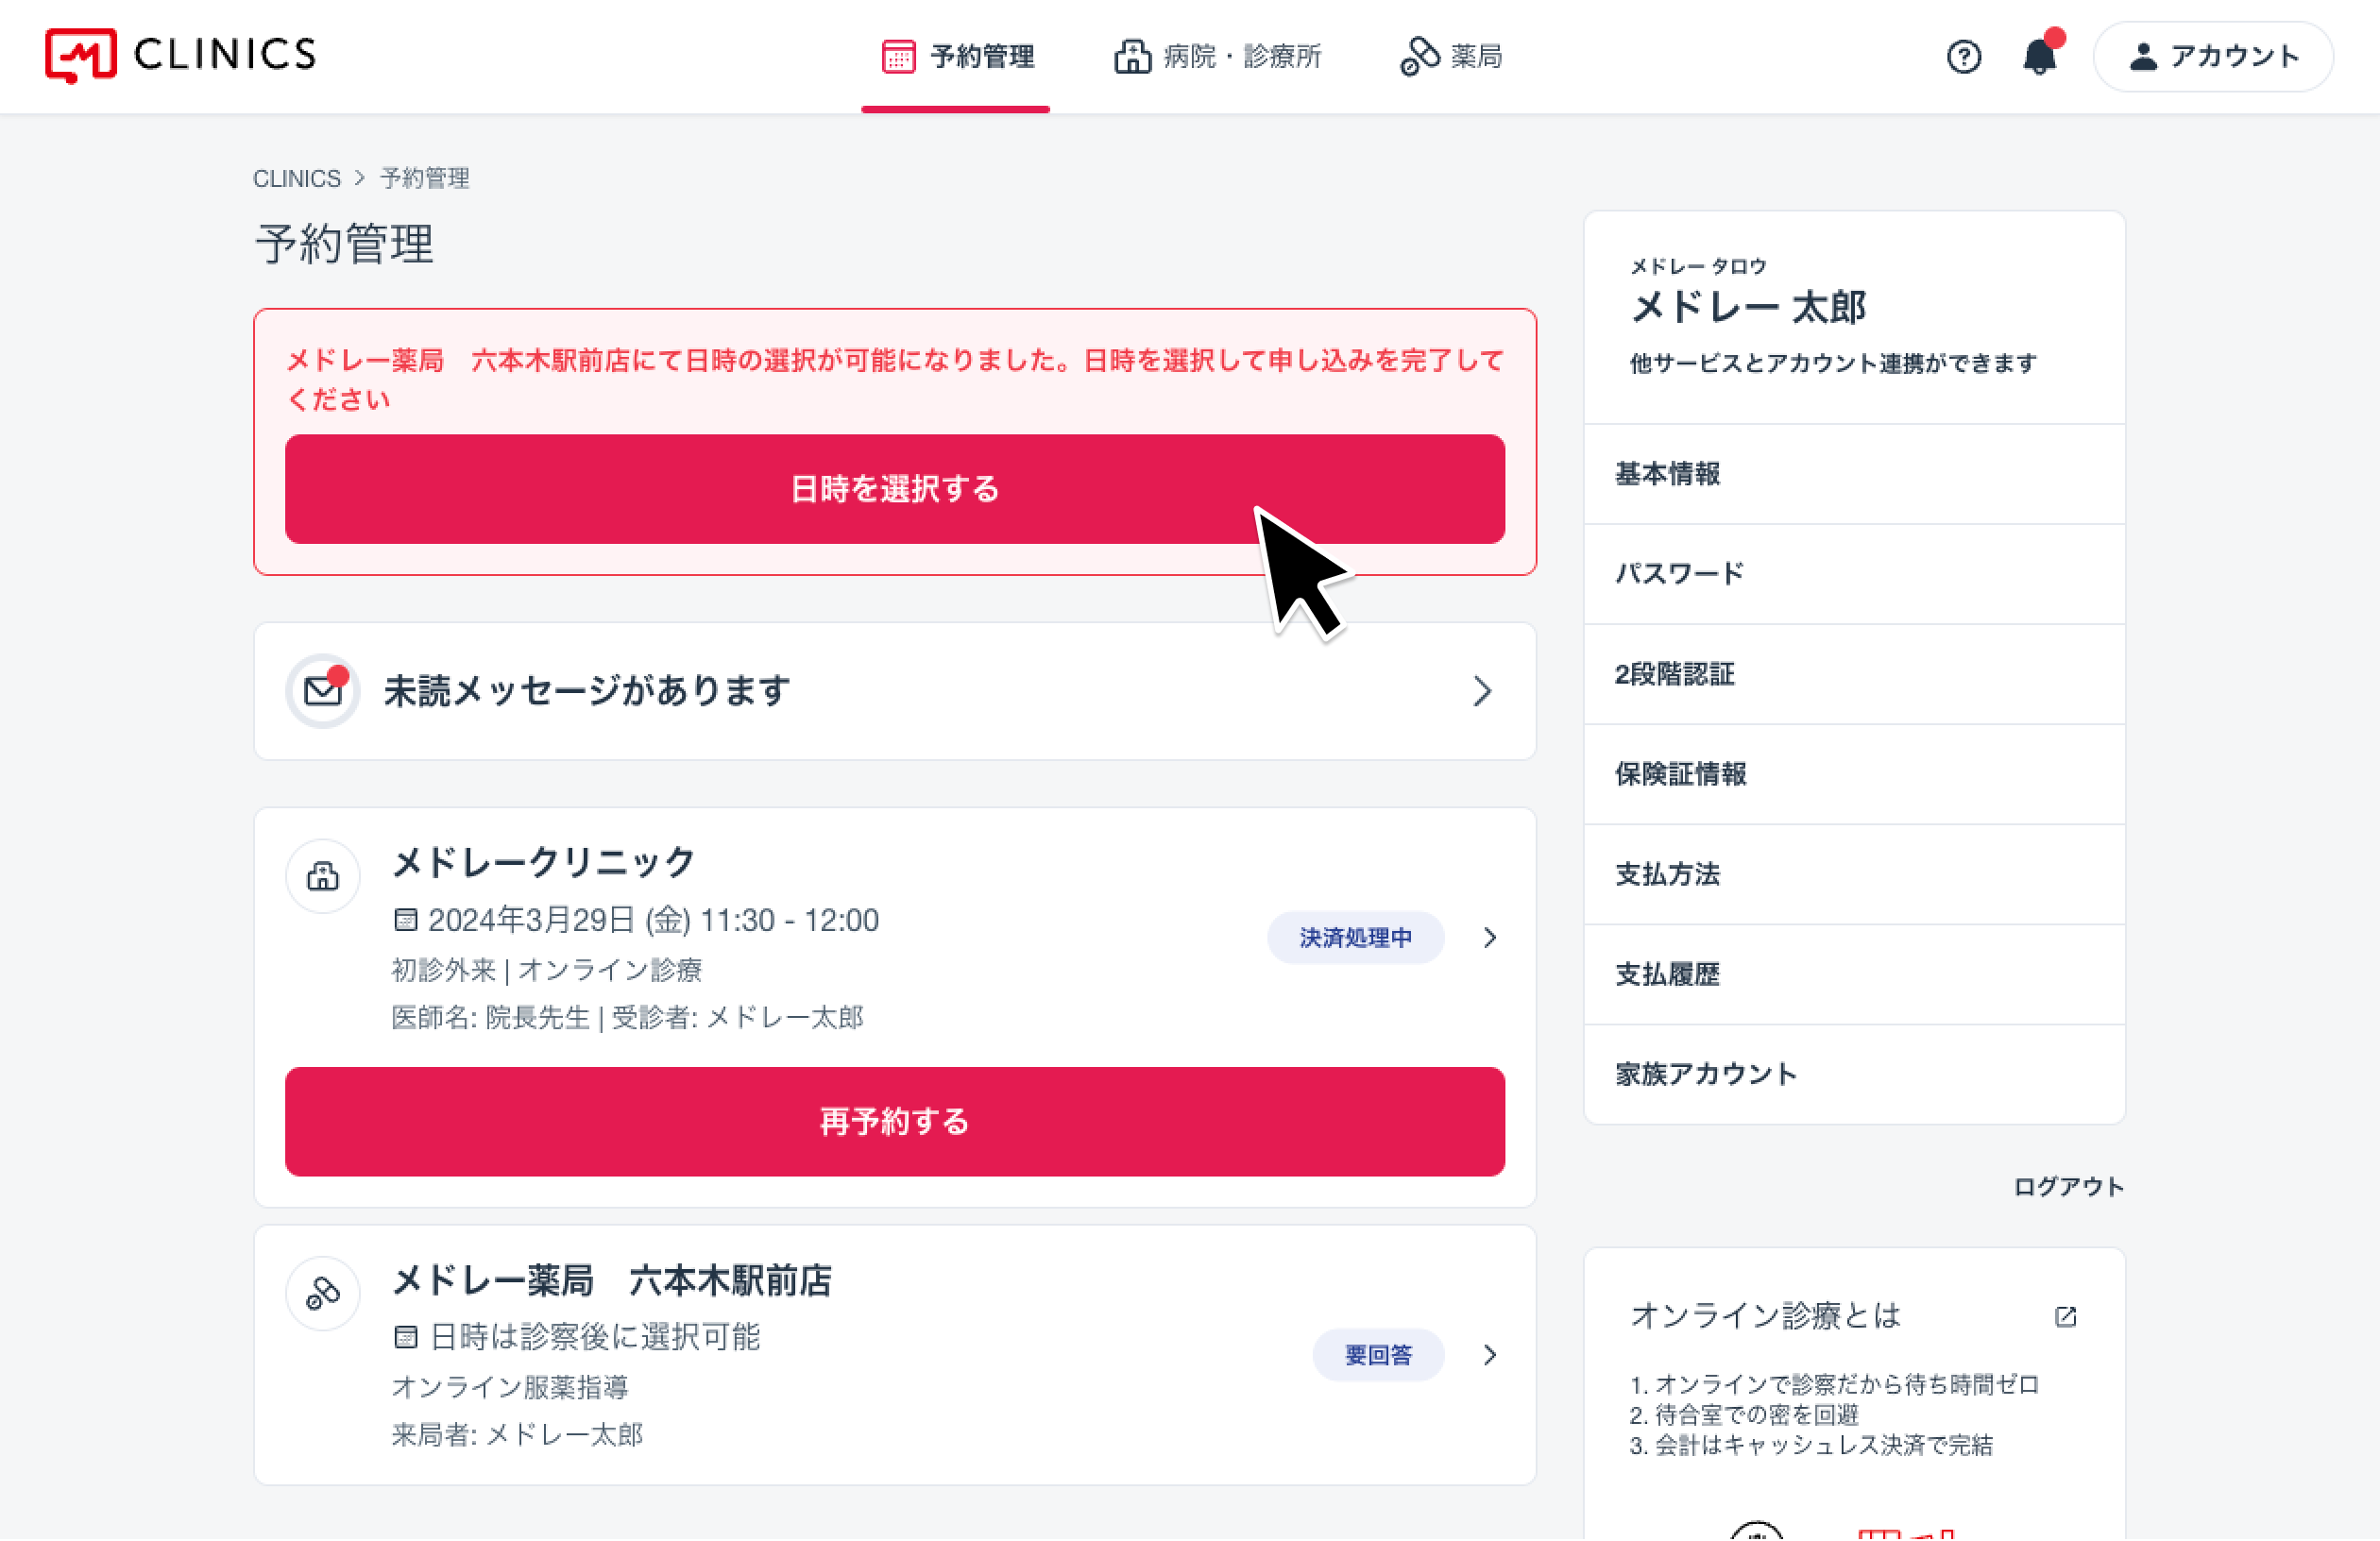Screen dimensions: 2380x1541
Task: Open メドレー薬局 六本木駅前店 details chevron
Action: tap(1490, 1354)
